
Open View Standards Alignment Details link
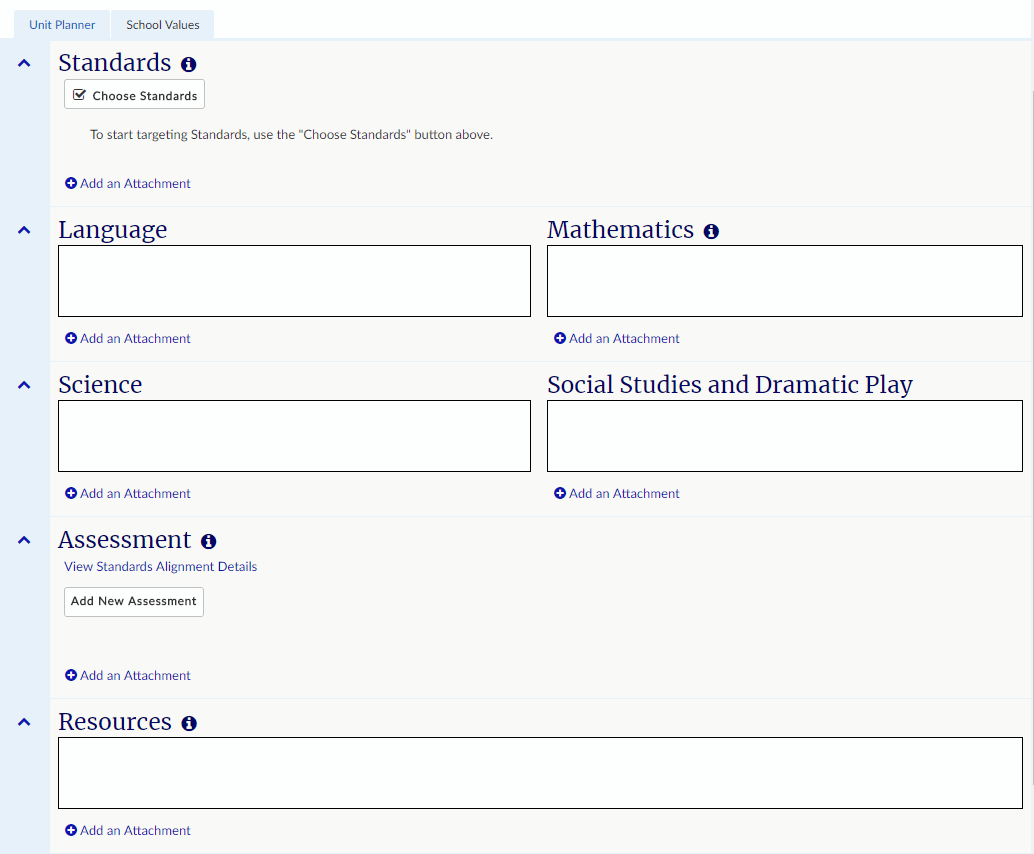(160, 567)
